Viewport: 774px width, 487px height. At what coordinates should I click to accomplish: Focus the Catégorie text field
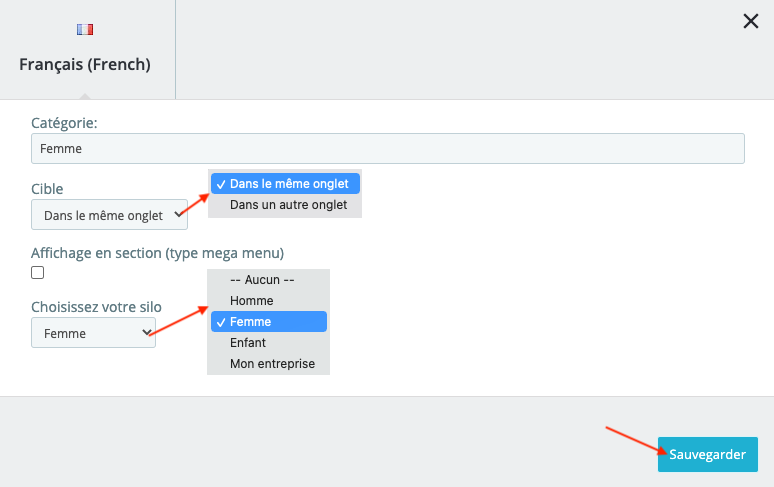pyautogui.click(x=387, y=148)
